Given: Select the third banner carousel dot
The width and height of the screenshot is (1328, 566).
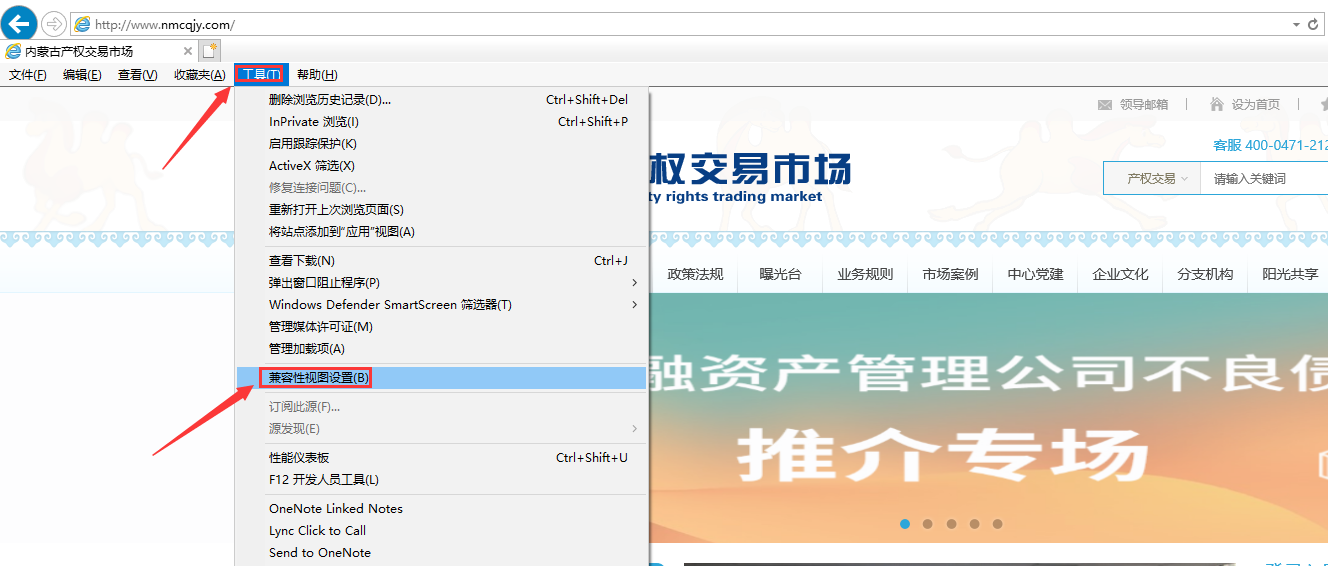Looking at the screenshot, I should (x=951, y=523).
